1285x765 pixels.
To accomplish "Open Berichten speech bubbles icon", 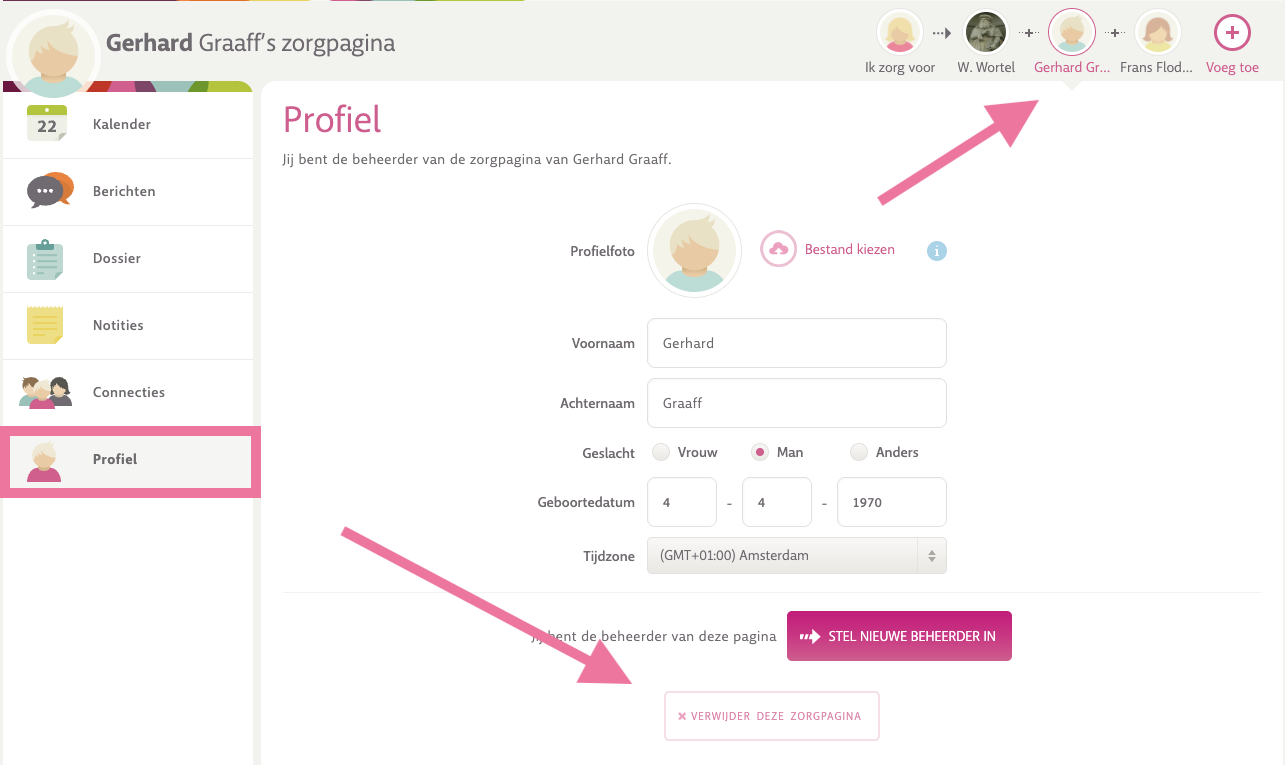I will 50,190.
